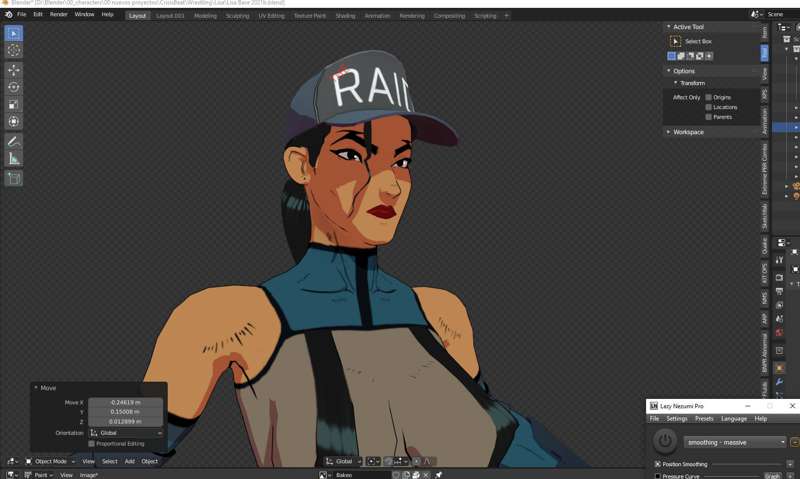Open the viewport Add menu
This screenshot has height=479, width=800.
[x=130, y=462]
